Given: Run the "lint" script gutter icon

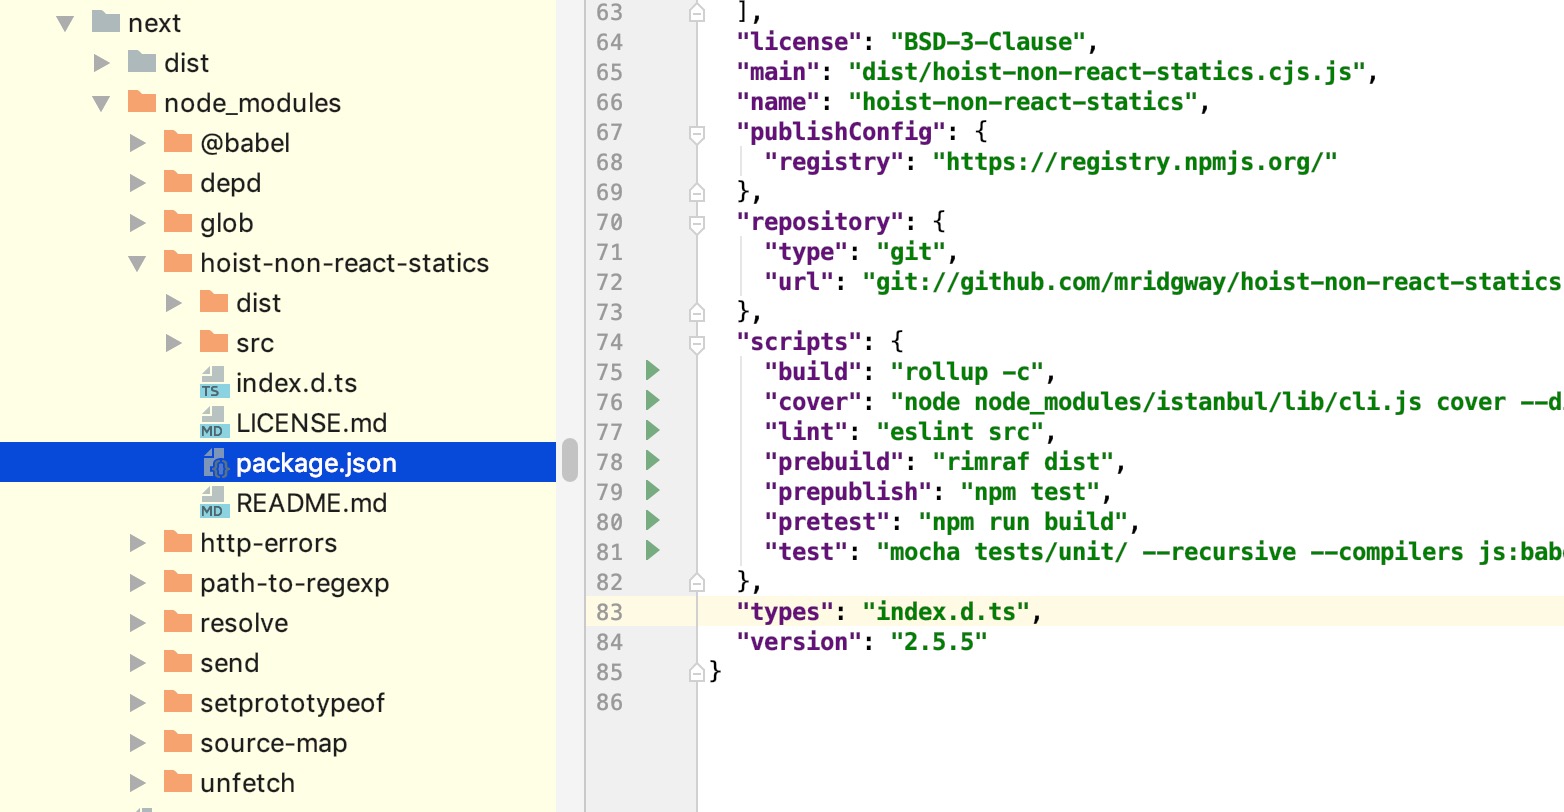Looking at the screenshot, I should point(651,432).
